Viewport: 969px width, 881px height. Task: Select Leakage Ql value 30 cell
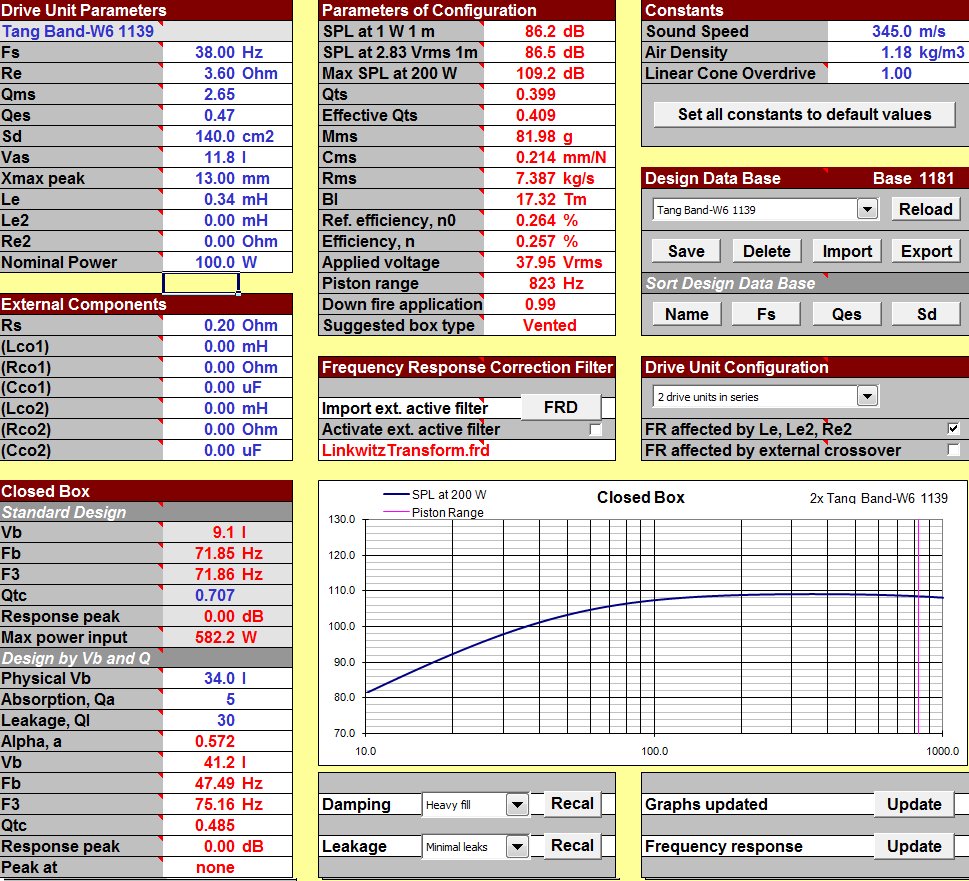pyautogui.click(x=227, y=720)
